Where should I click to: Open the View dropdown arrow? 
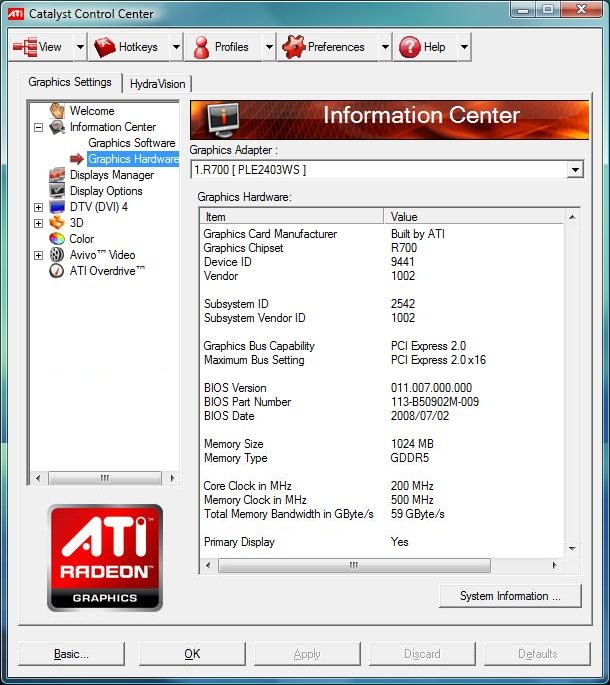pyautogui.click(x=80, y=47)
